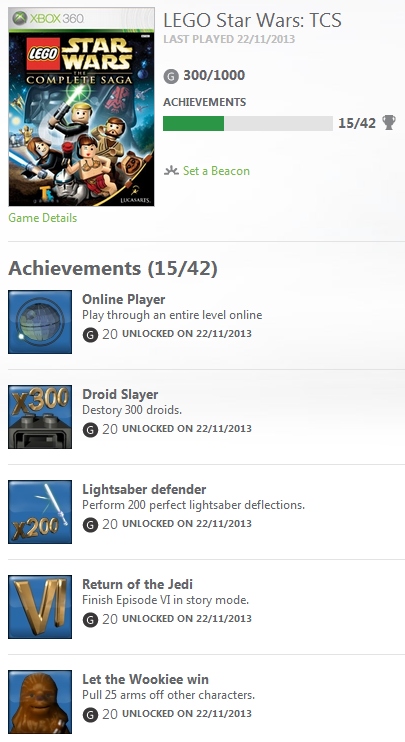Click the Return of the Jedi VI icon
This screenshot has height=742, width=405.
pyautogui.click(x=40, y=607)
